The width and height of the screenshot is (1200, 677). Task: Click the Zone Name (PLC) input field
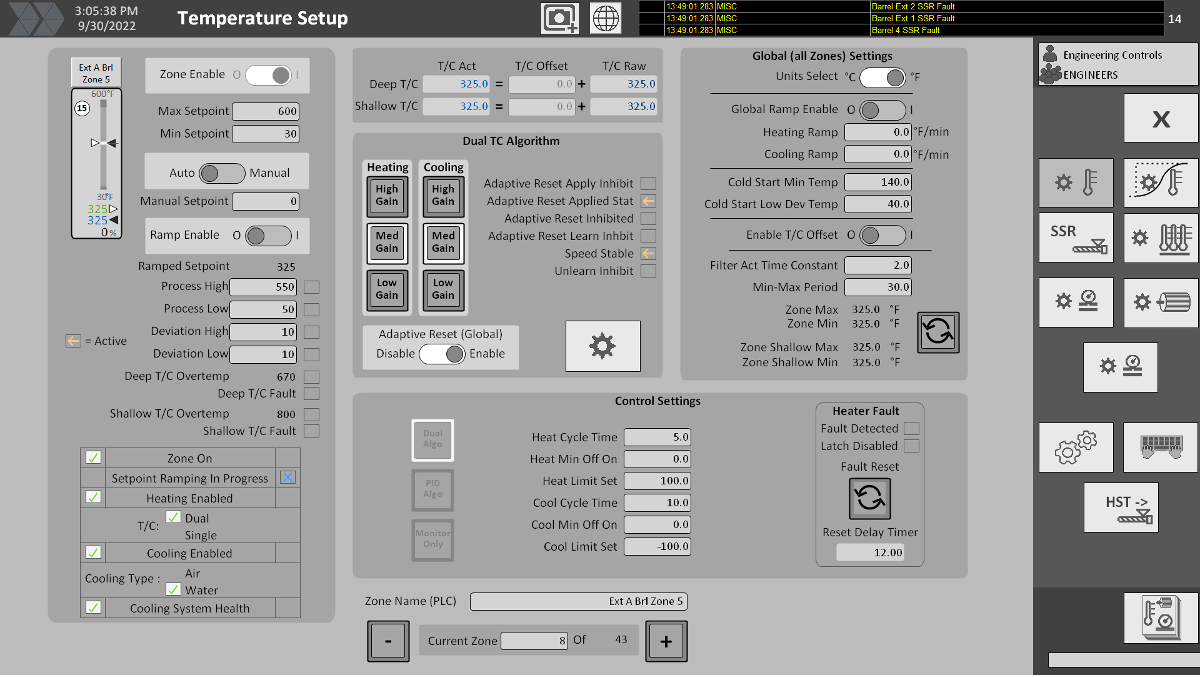pyautogui.click(x=578, y=601)
